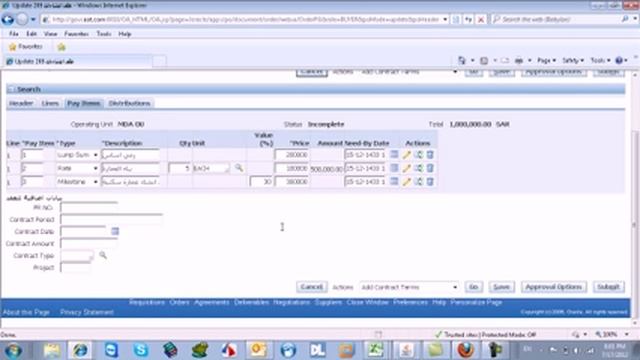Duplicate the Rate pay item row
640x360 pixels.
point(418,168)
